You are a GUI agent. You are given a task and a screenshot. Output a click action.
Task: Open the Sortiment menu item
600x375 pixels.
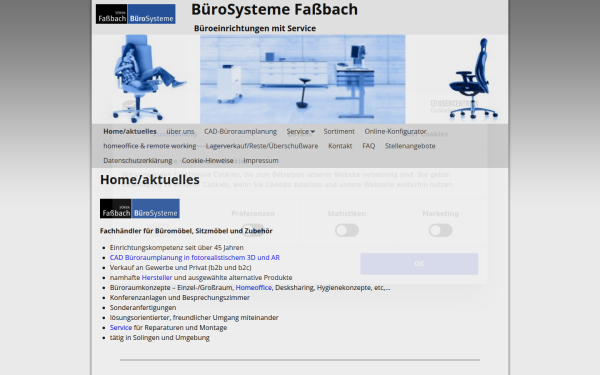pyautogui.click(x=339, y=131)
